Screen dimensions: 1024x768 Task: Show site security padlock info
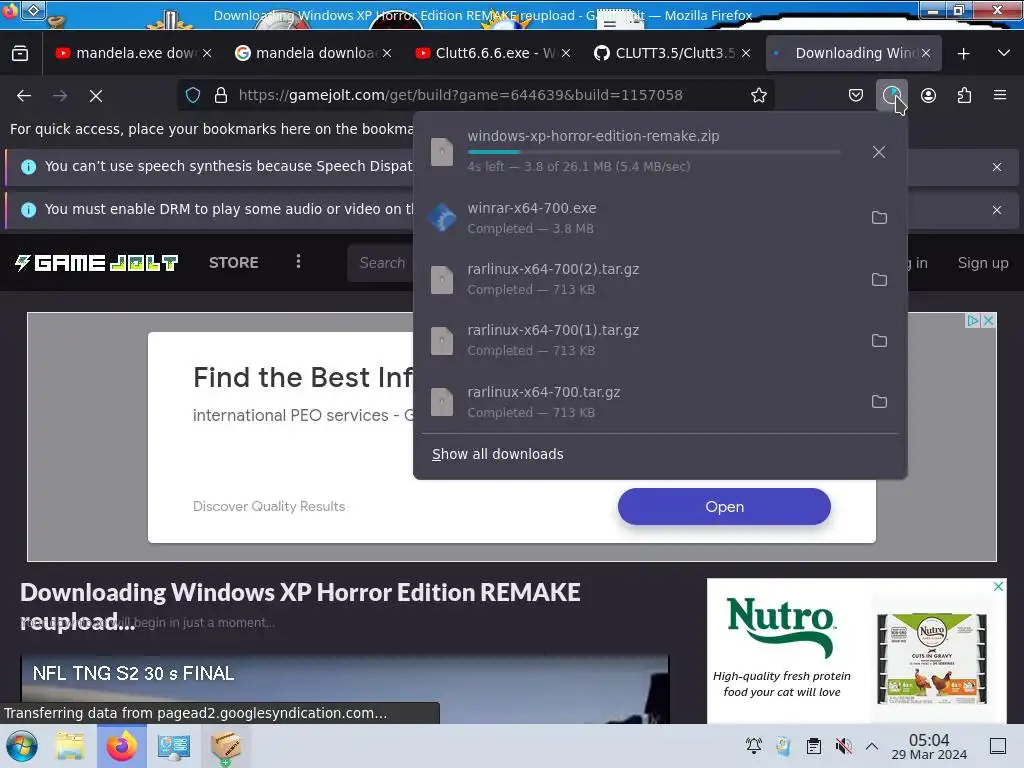pyautogui.click(x=221, y=95)
